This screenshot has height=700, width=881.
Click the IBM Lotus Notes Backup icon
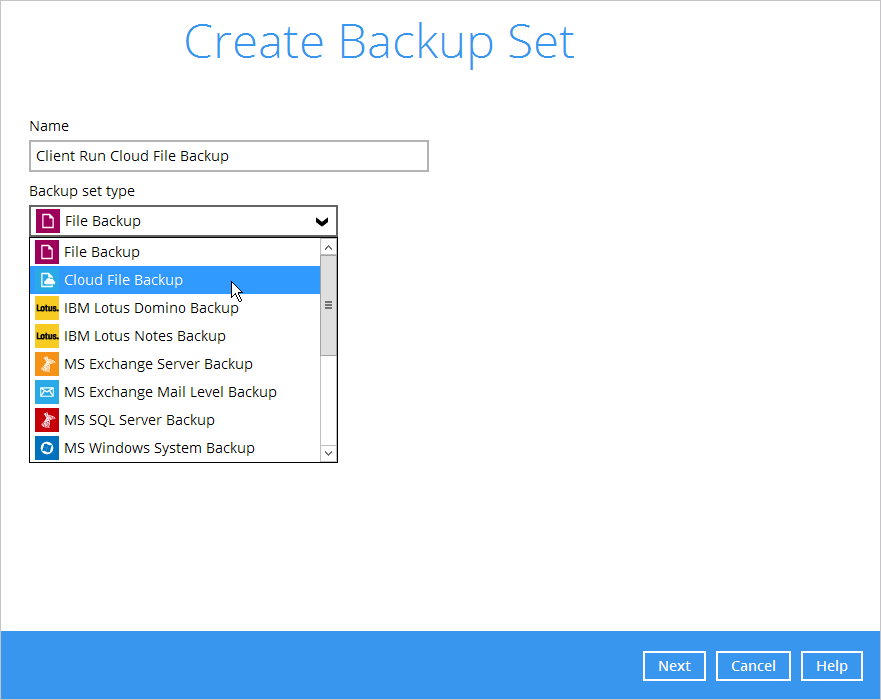(x=47, y=336)
